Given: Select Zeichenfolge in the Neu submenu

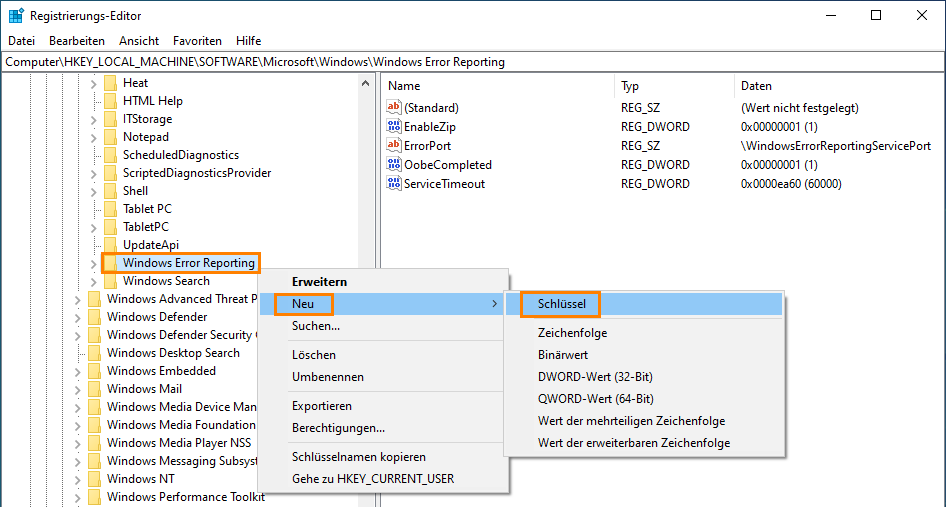Looking at the screenshot, I should tap(644, 333).
